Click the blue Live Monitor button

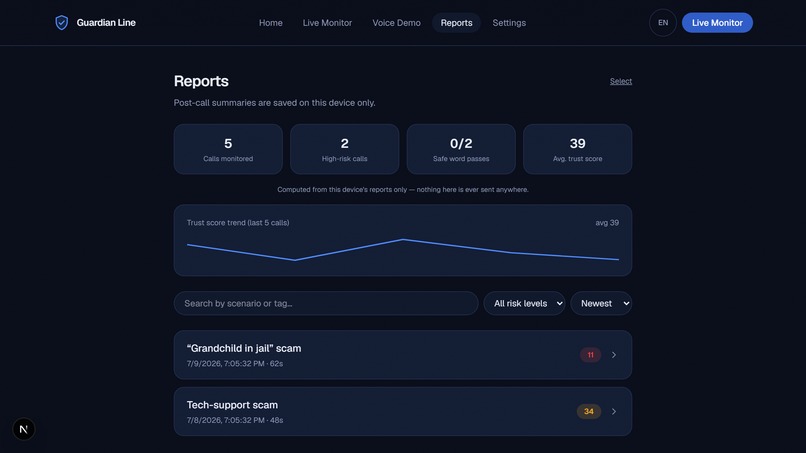point(717,23)
